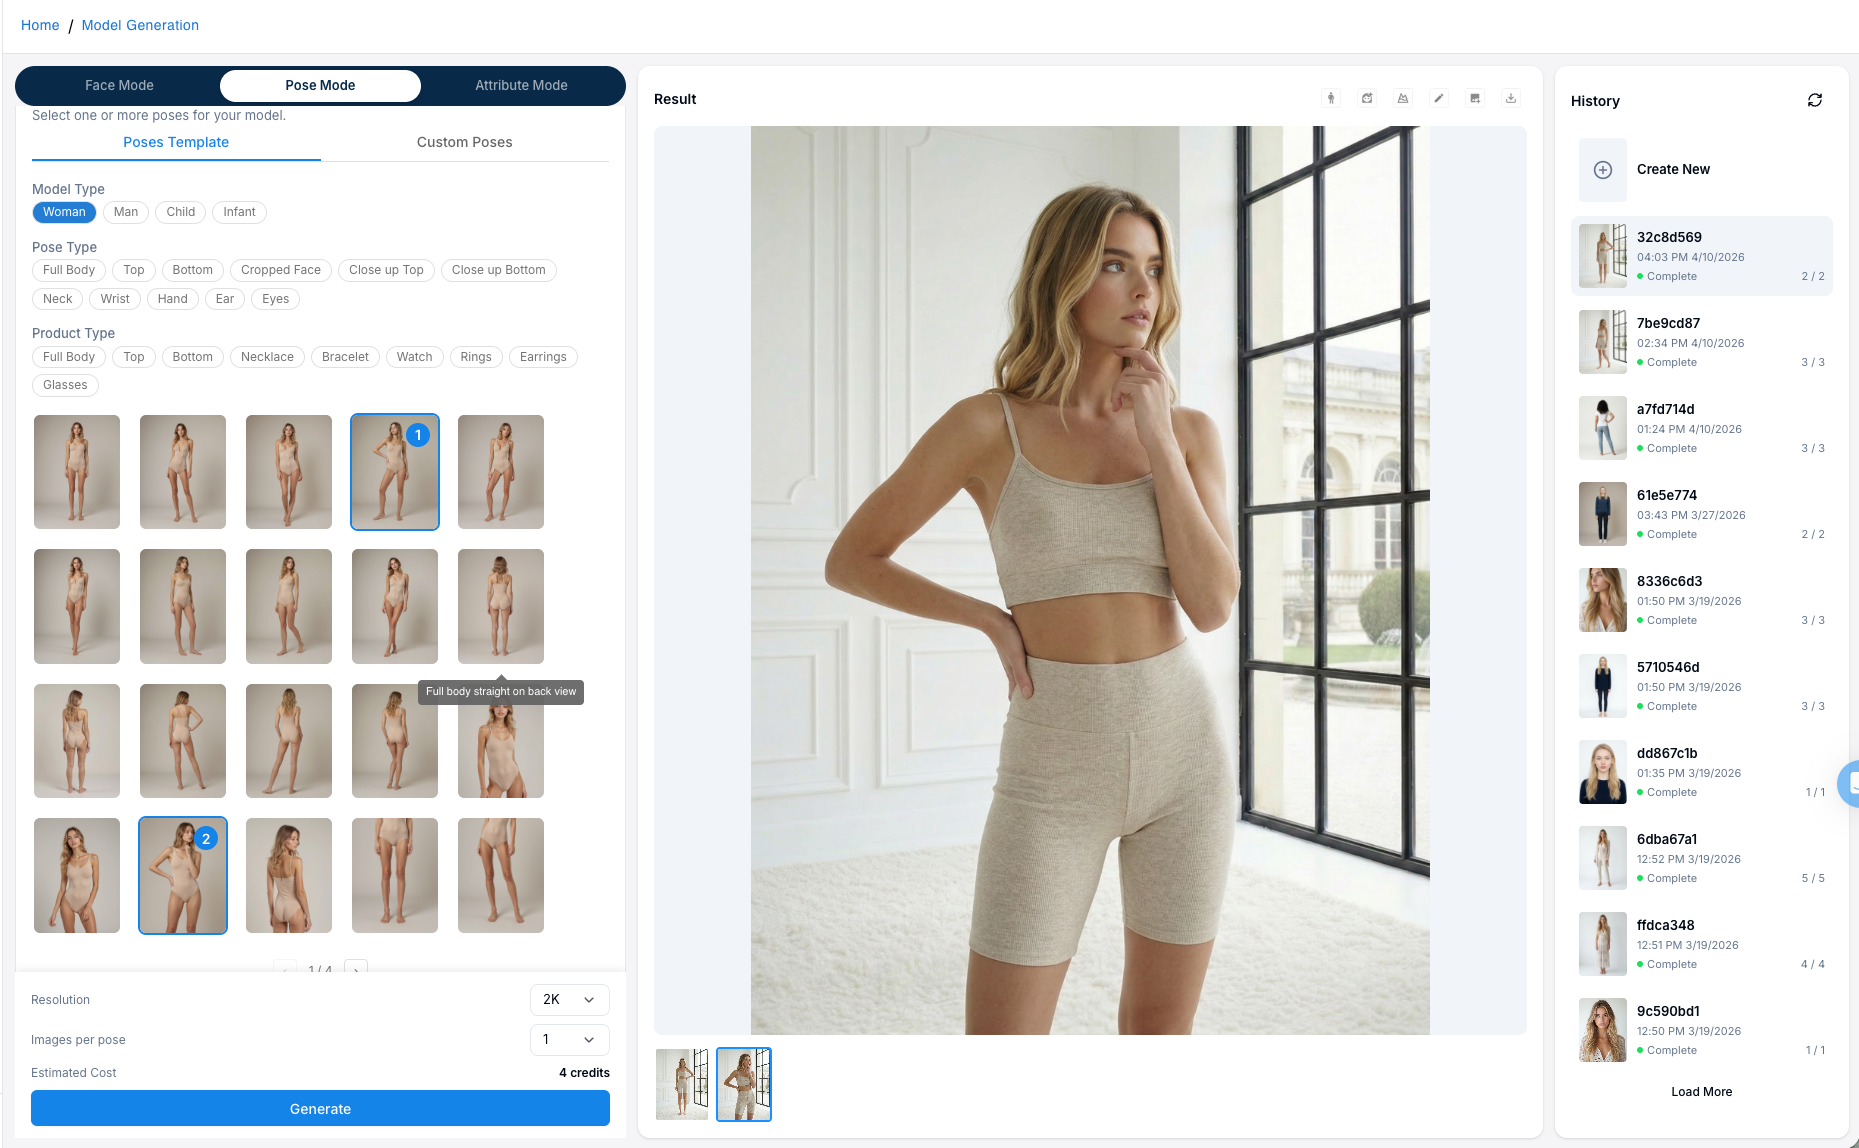
Task: Click the pencil edit icon in Result toolbar
Action: click(x=1439, y=98)
